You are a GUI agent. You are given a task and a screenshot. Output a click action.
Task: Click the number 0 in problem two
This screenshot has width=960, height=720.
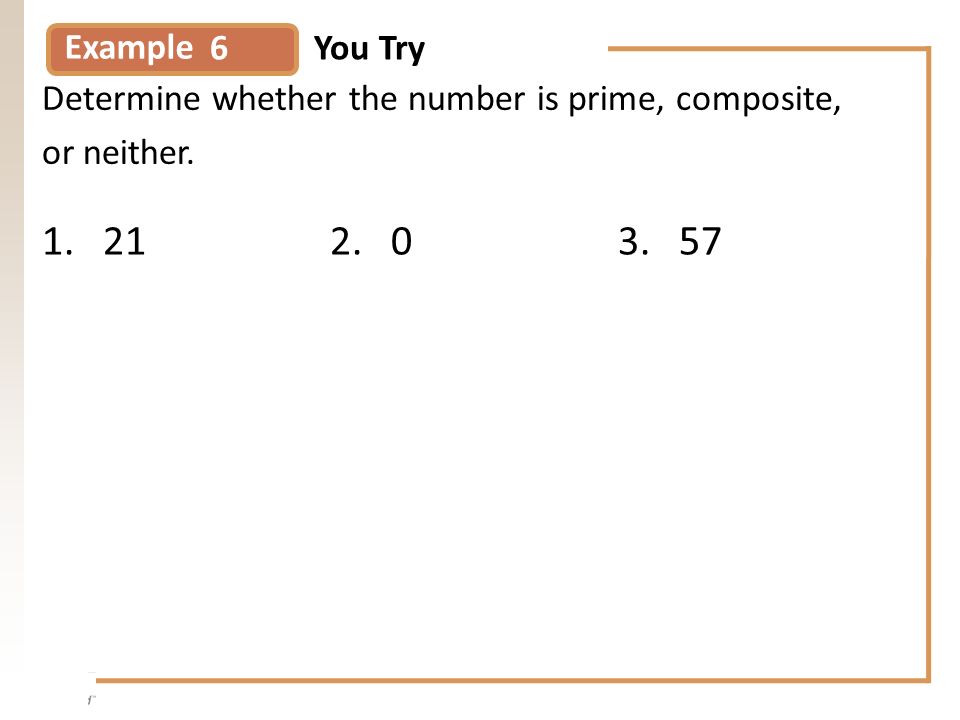402,241
